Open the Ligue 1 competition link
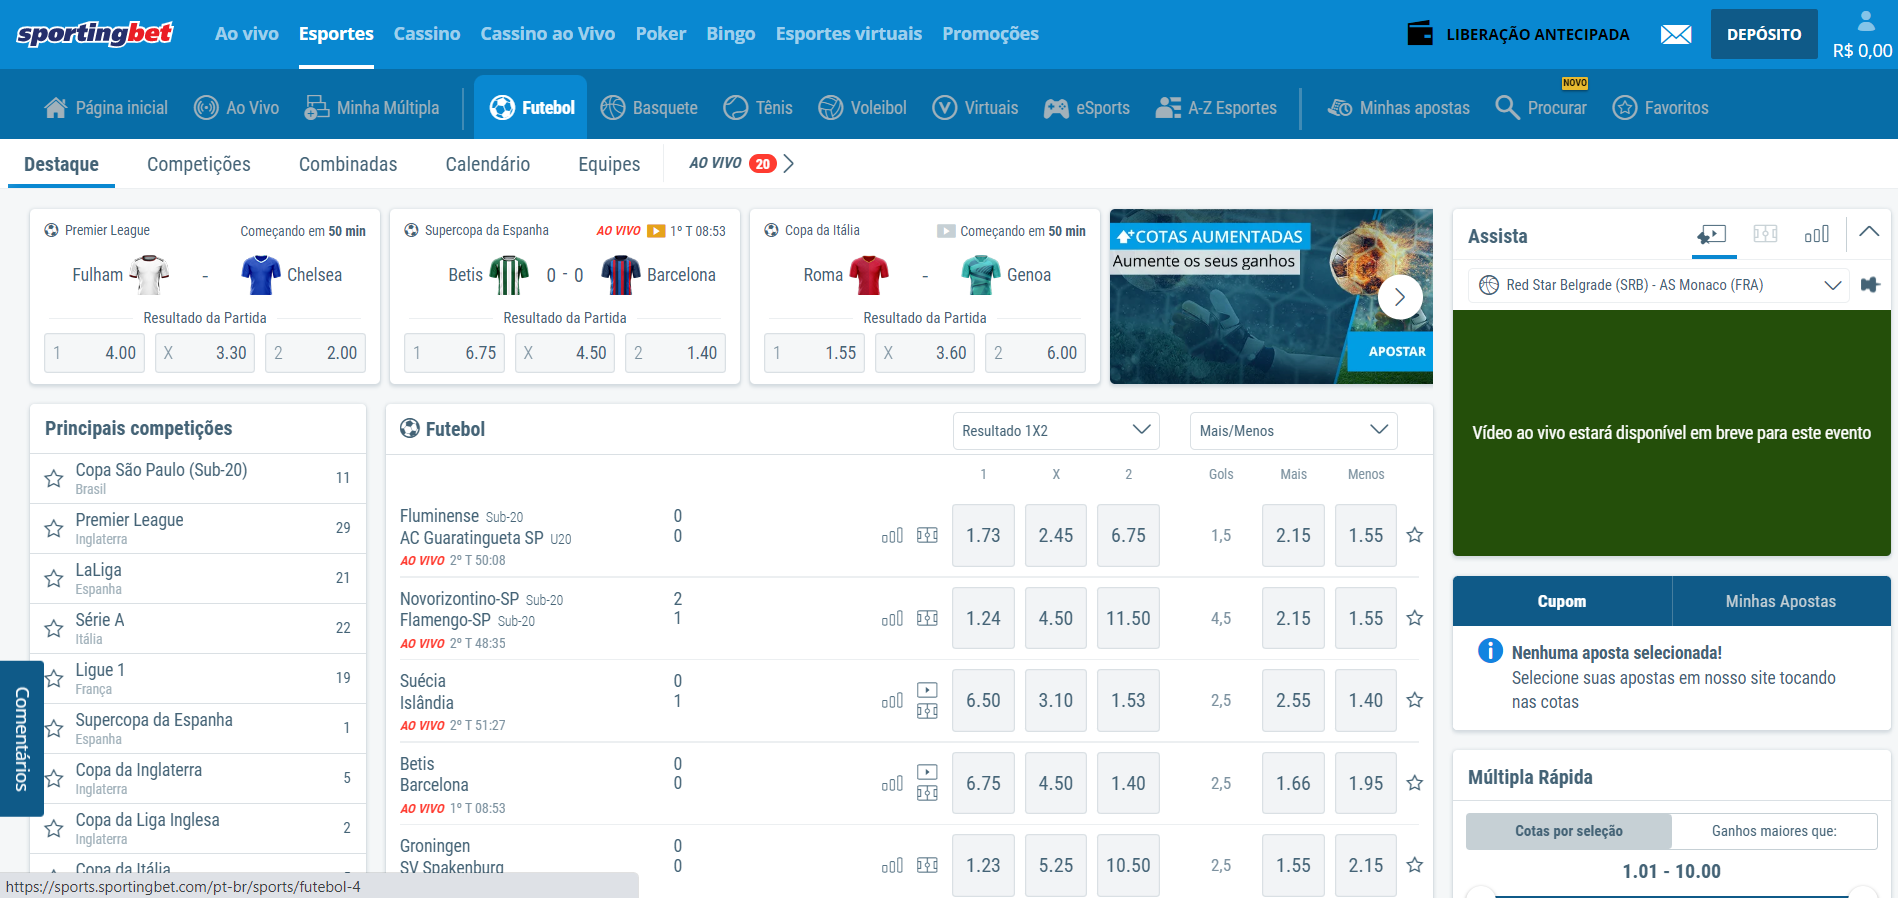 [x=198, y=679]
